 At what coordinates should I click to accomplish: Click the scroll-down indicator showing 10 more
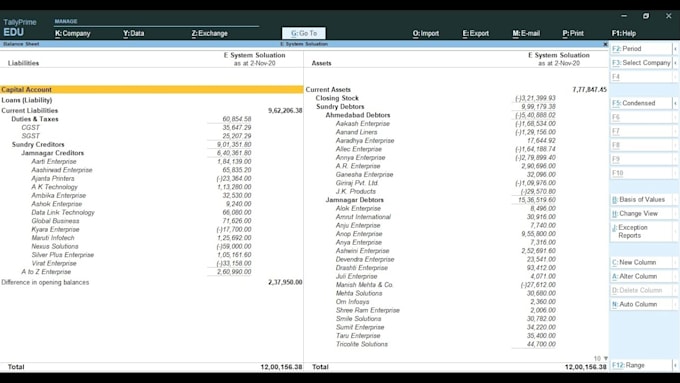(601, 358)
